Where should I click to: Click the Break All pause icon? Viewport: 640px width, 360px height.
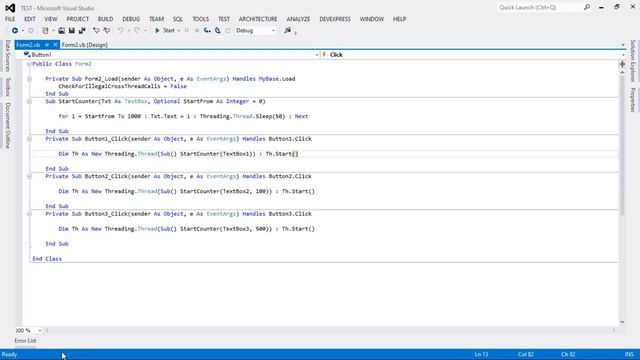pos(187,31)
